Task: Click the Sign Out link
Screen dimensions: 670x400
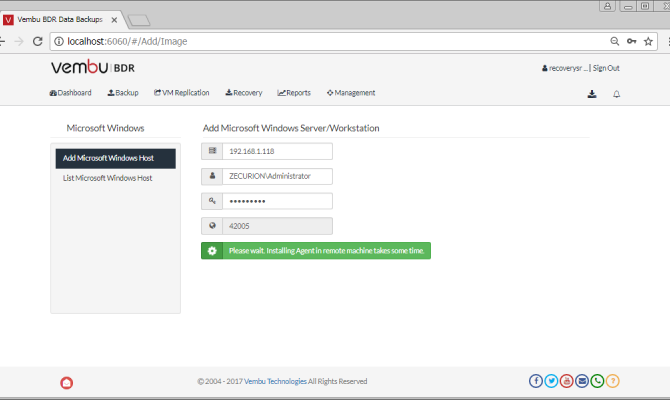Action: 606,68
